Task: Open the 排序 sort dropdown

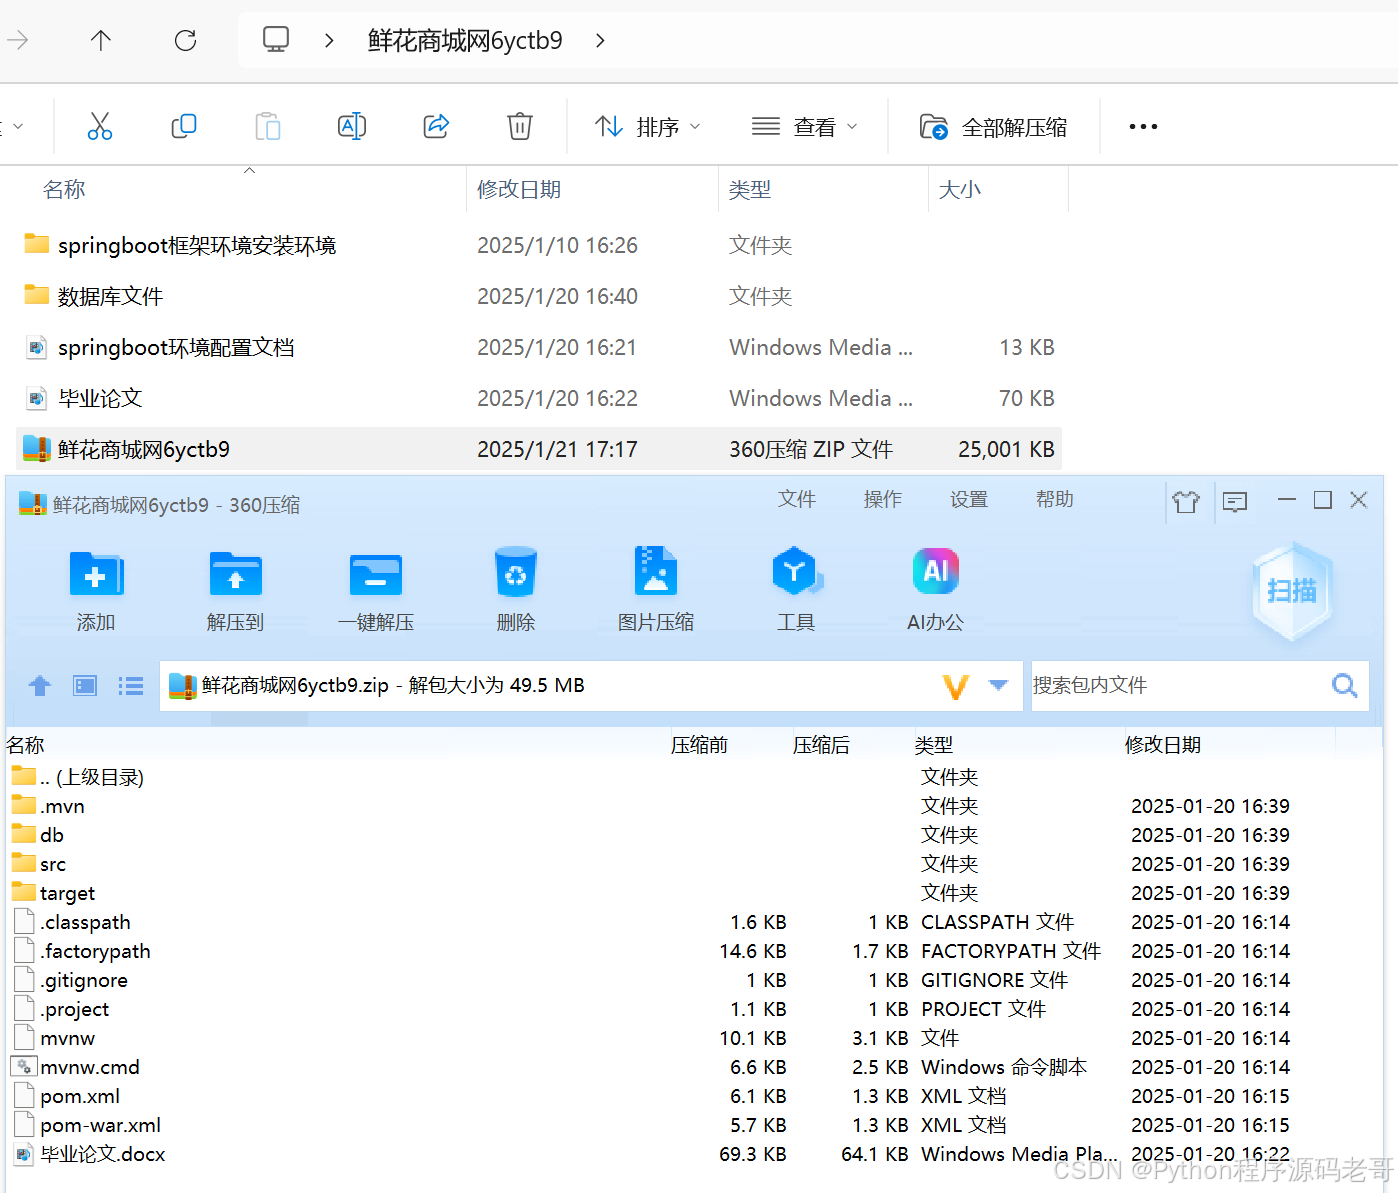Action: (648, 127)
